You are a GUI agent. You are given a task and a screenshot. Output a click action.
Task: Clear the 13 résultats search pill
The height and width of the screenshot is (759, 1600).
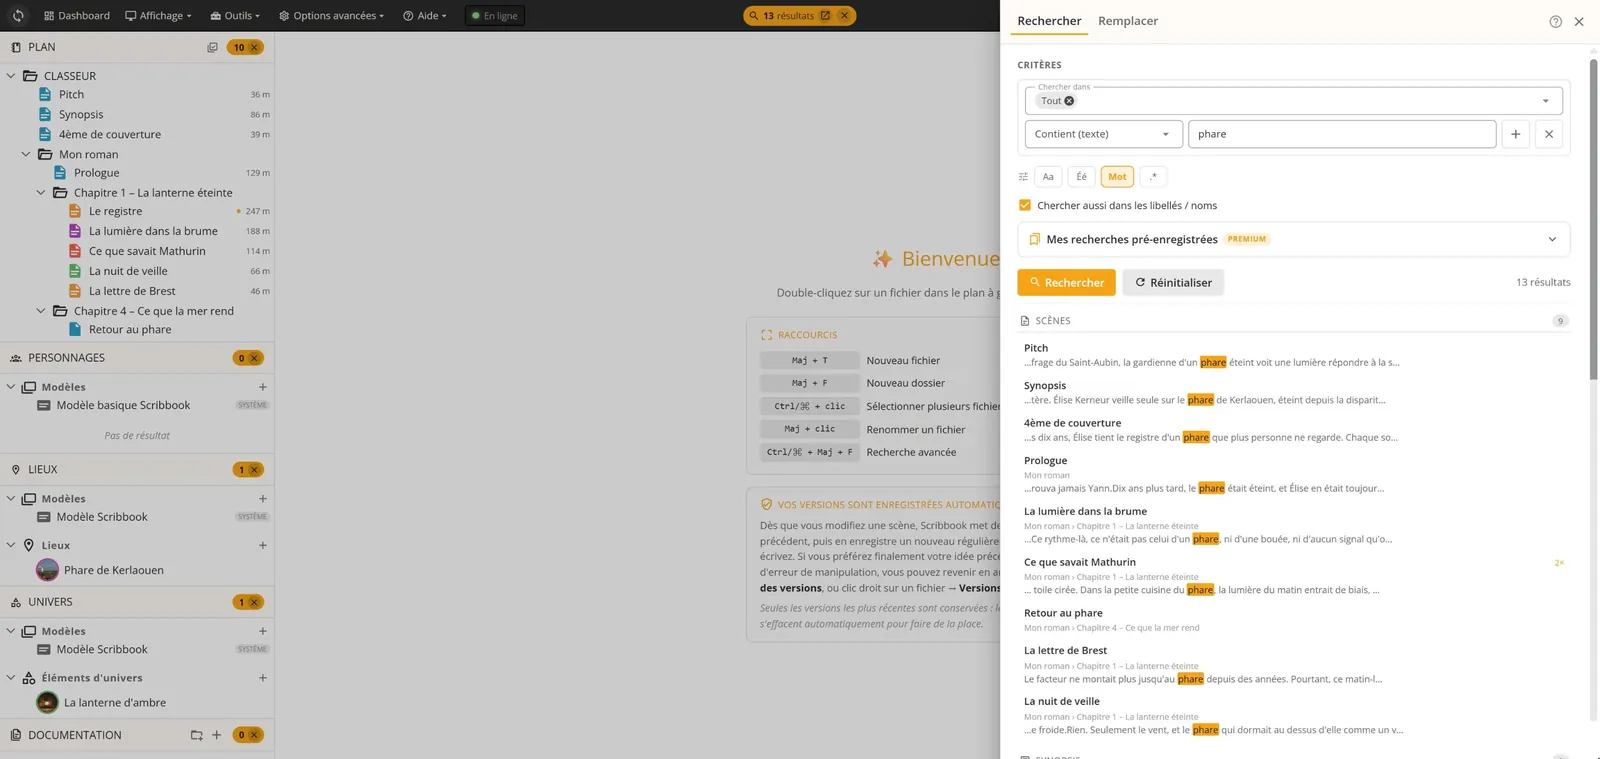[x=845, y=16]
